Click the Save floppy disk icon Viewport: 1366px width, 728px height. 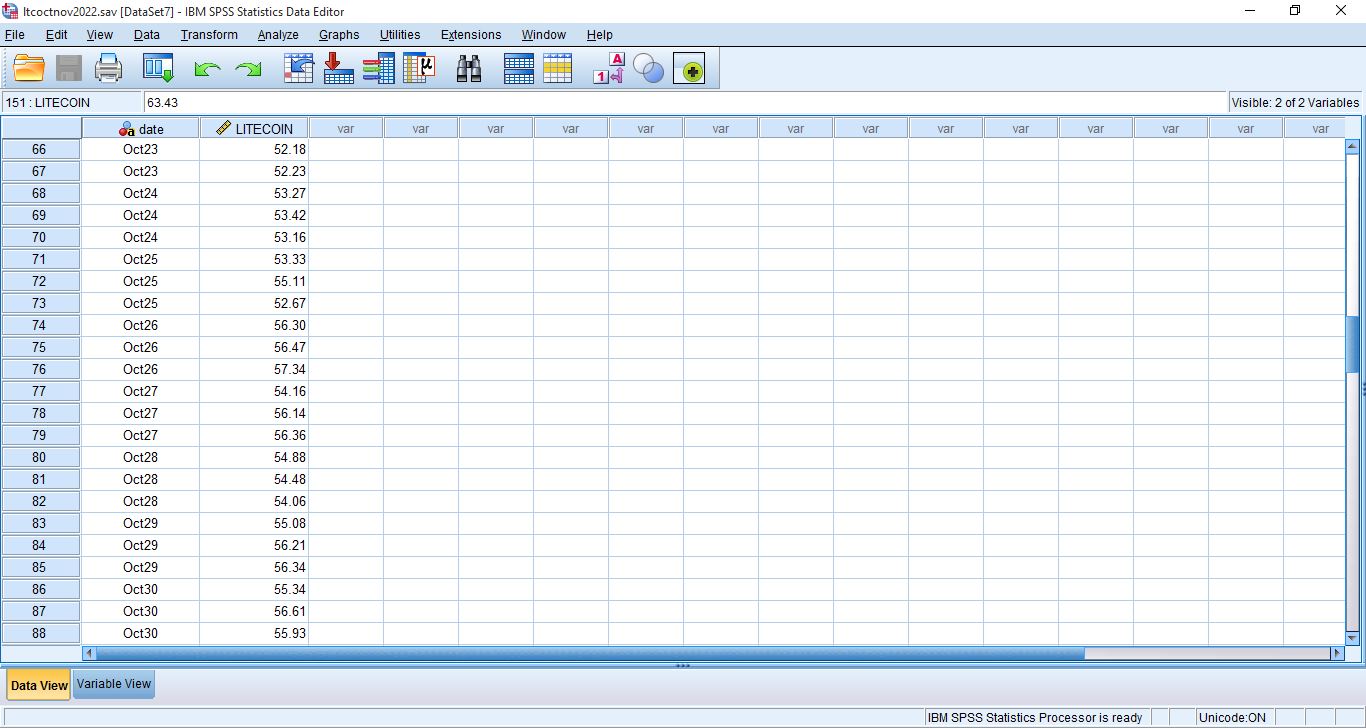point(69,68)
